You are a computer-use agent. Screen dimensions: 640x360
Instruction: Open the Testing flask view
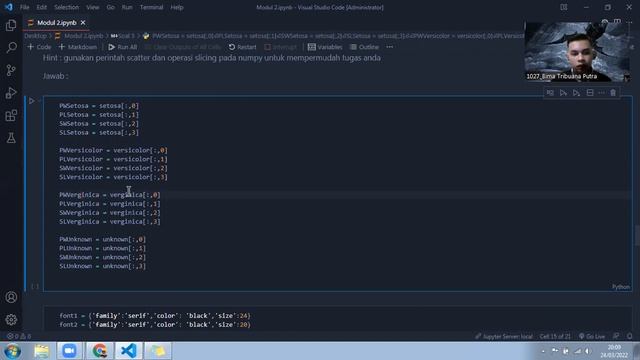(x=11, y=138)
